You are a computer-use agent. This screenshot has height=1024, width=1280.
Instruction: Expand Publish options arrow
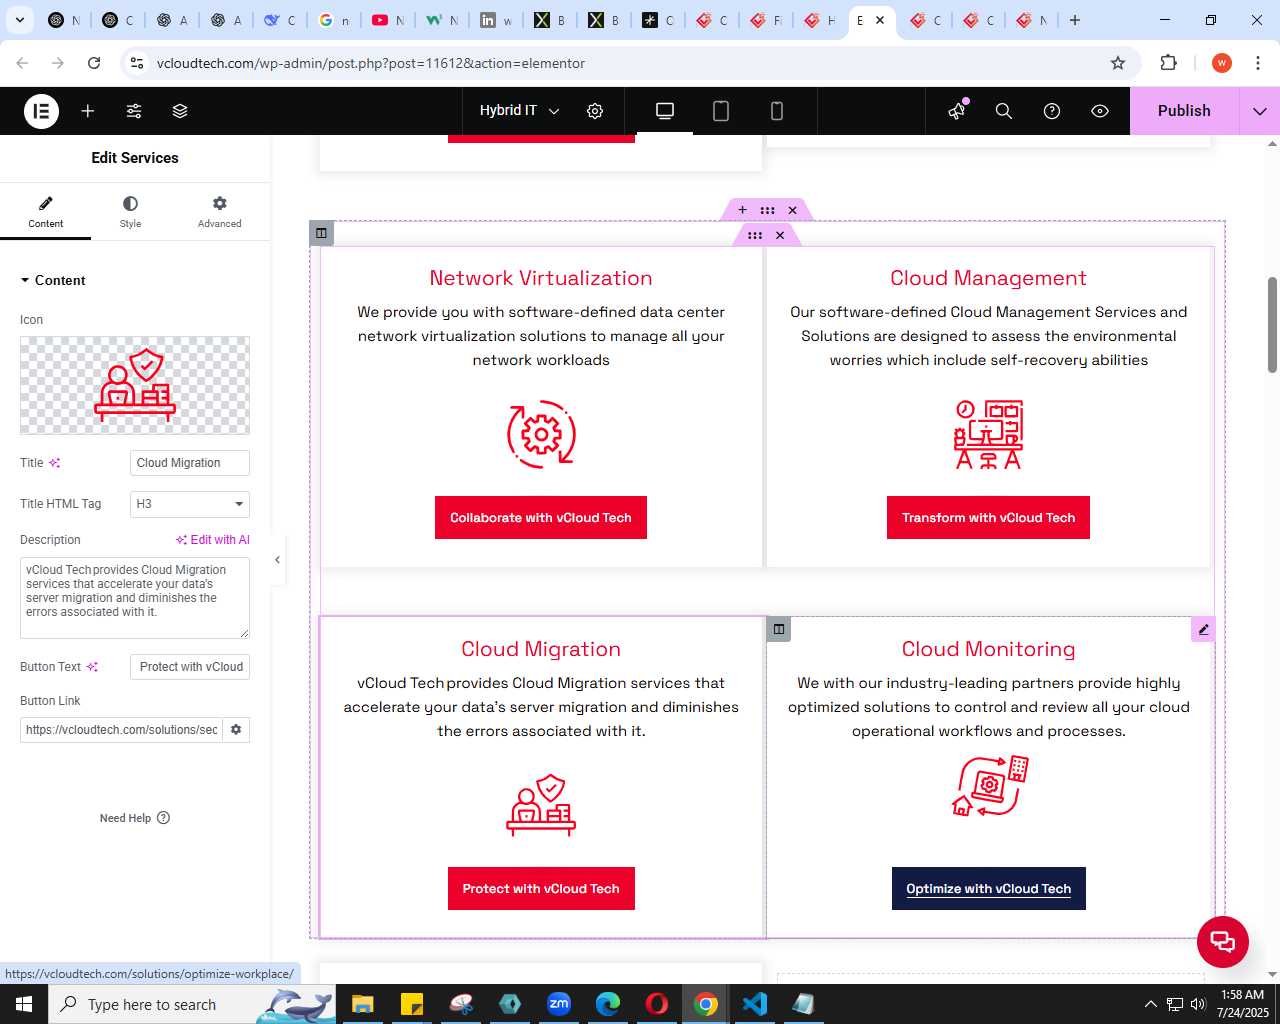point(1260,111)
